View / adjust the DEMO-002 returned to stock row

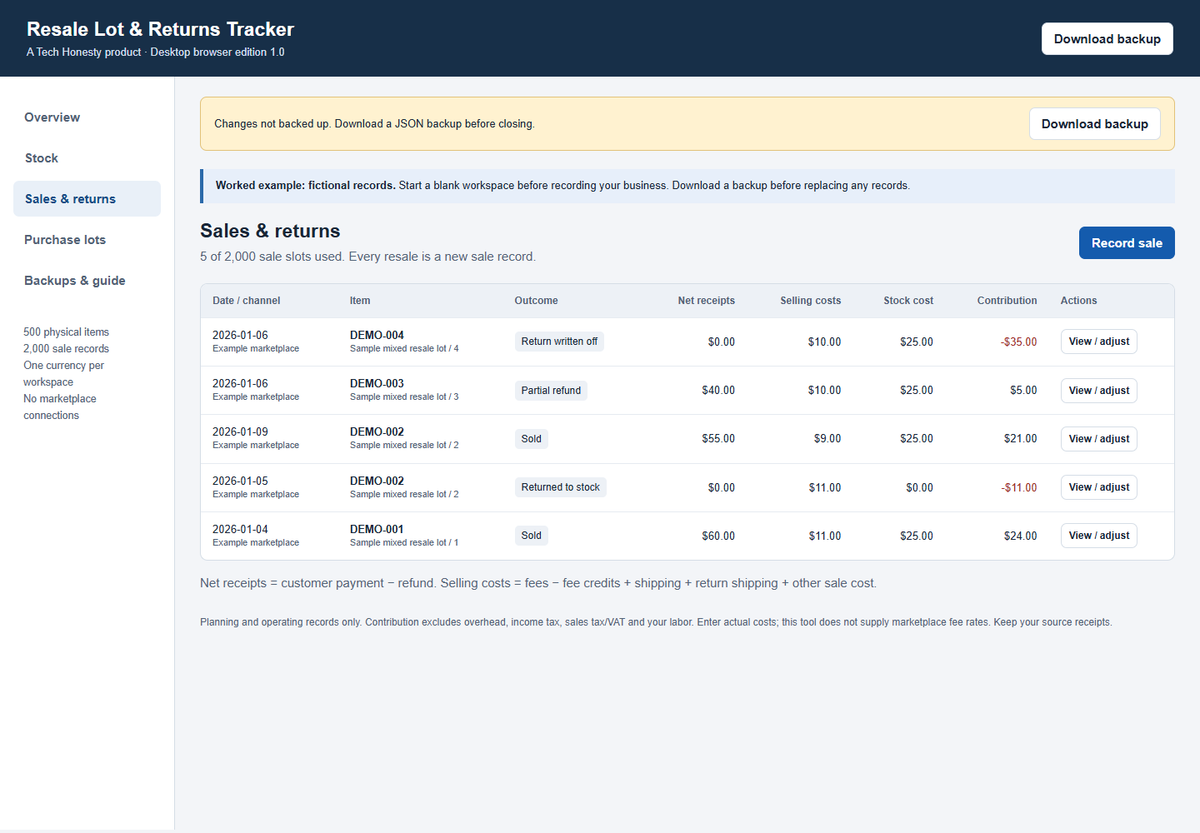[1099, 487]
